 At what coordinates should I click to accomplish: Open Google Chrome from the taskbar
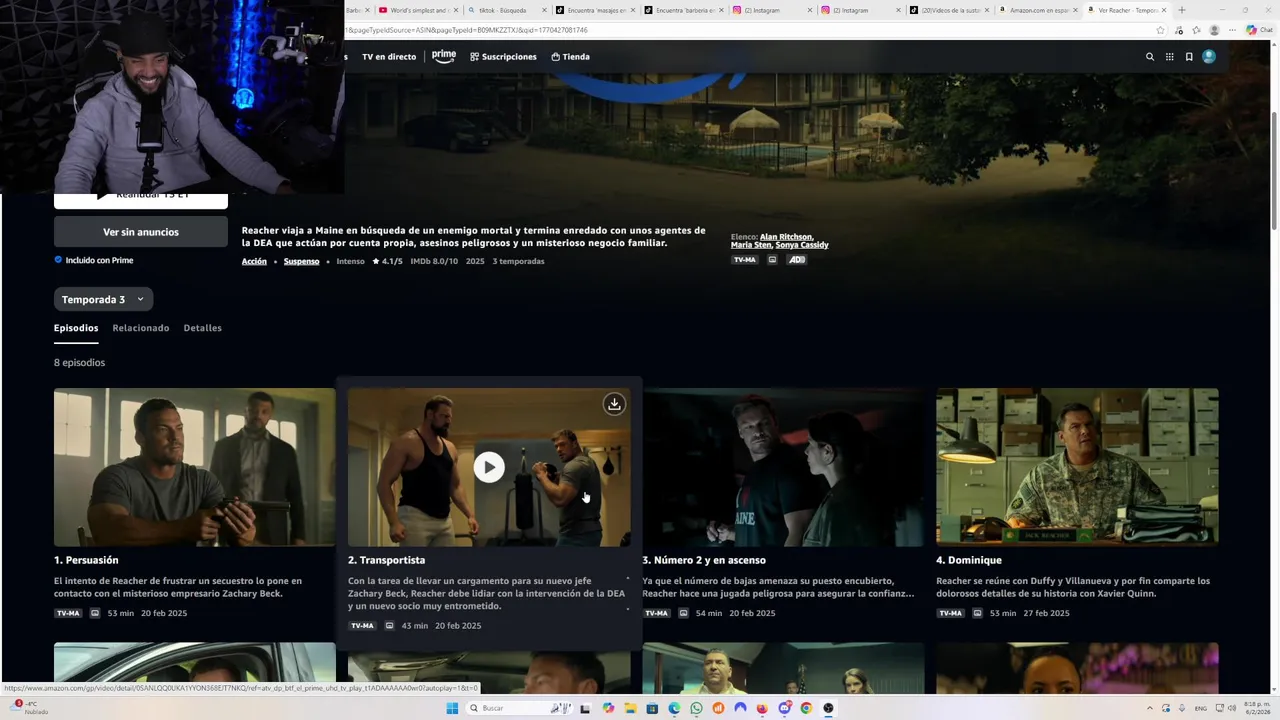(806, 708)
